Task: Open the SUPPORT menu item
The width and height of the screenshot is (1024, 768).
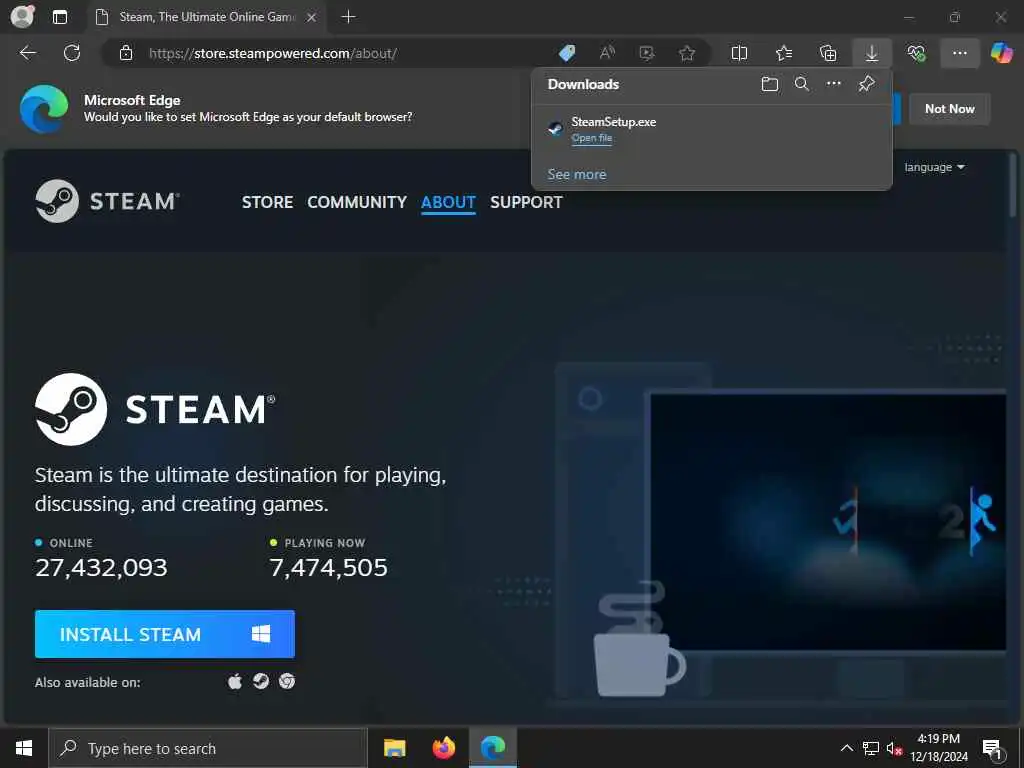Action: point(526,202)
